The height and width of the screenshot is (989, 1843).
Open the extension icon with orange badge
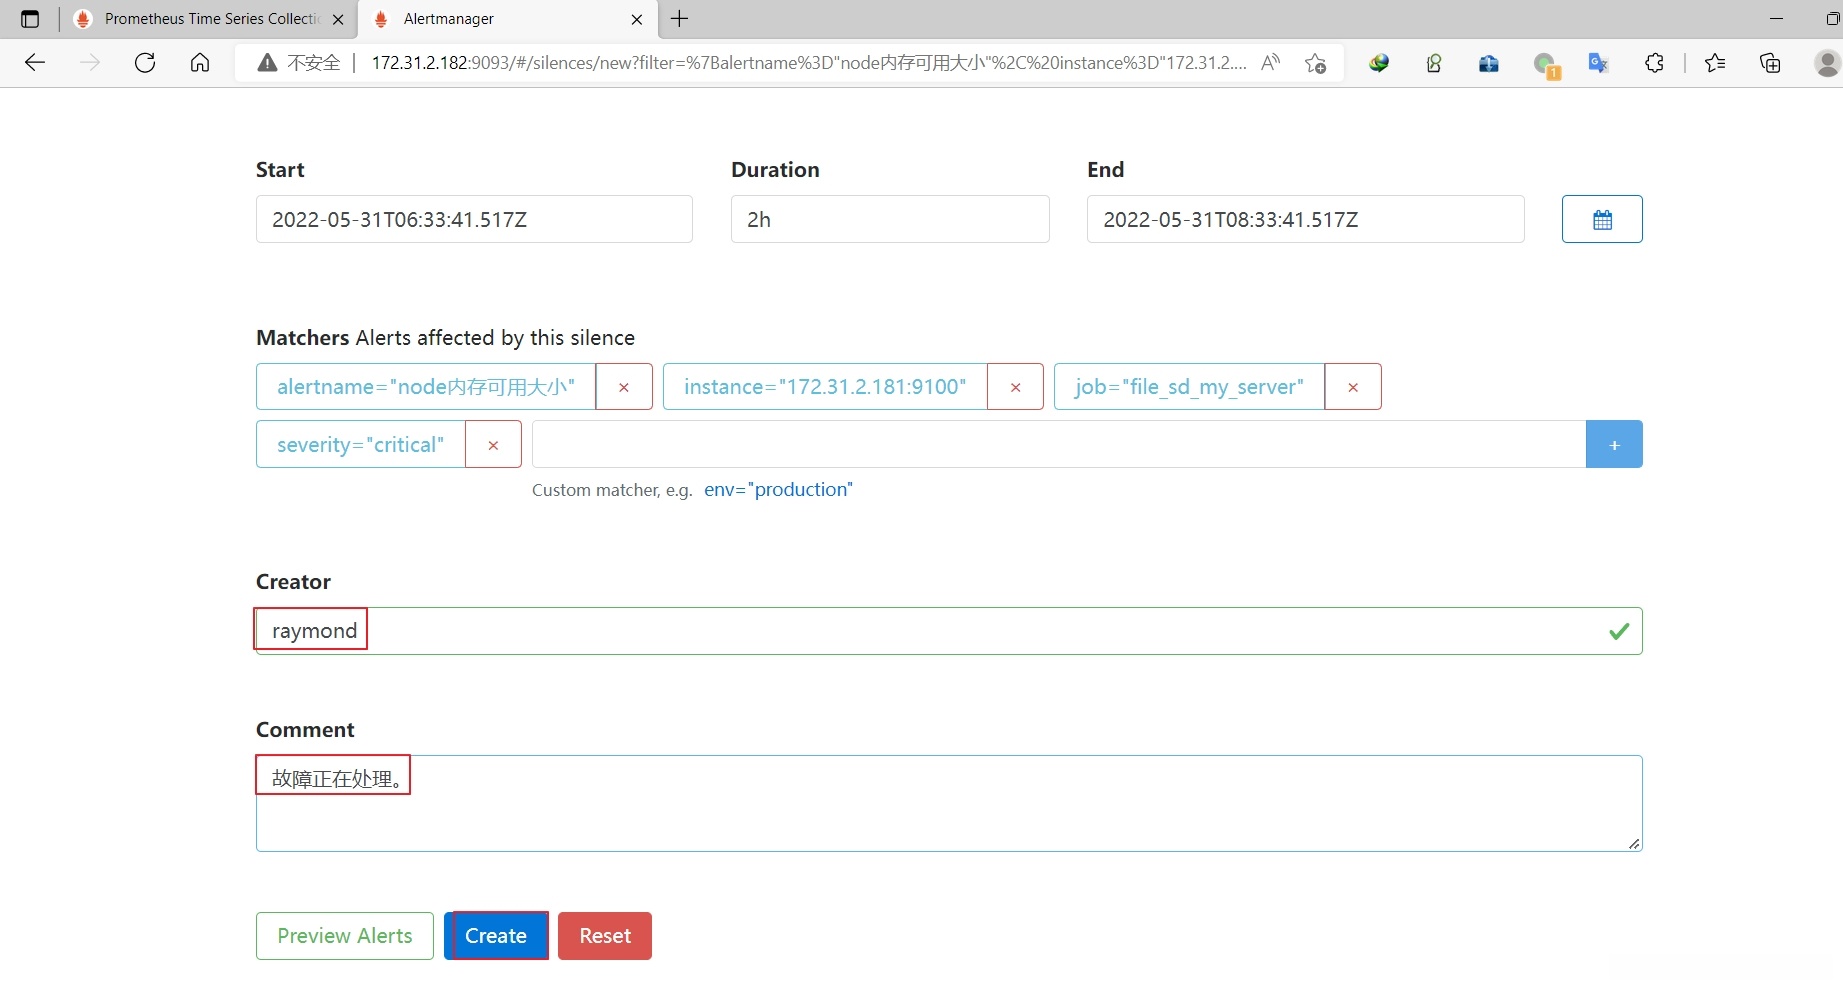coord(1546,65)
